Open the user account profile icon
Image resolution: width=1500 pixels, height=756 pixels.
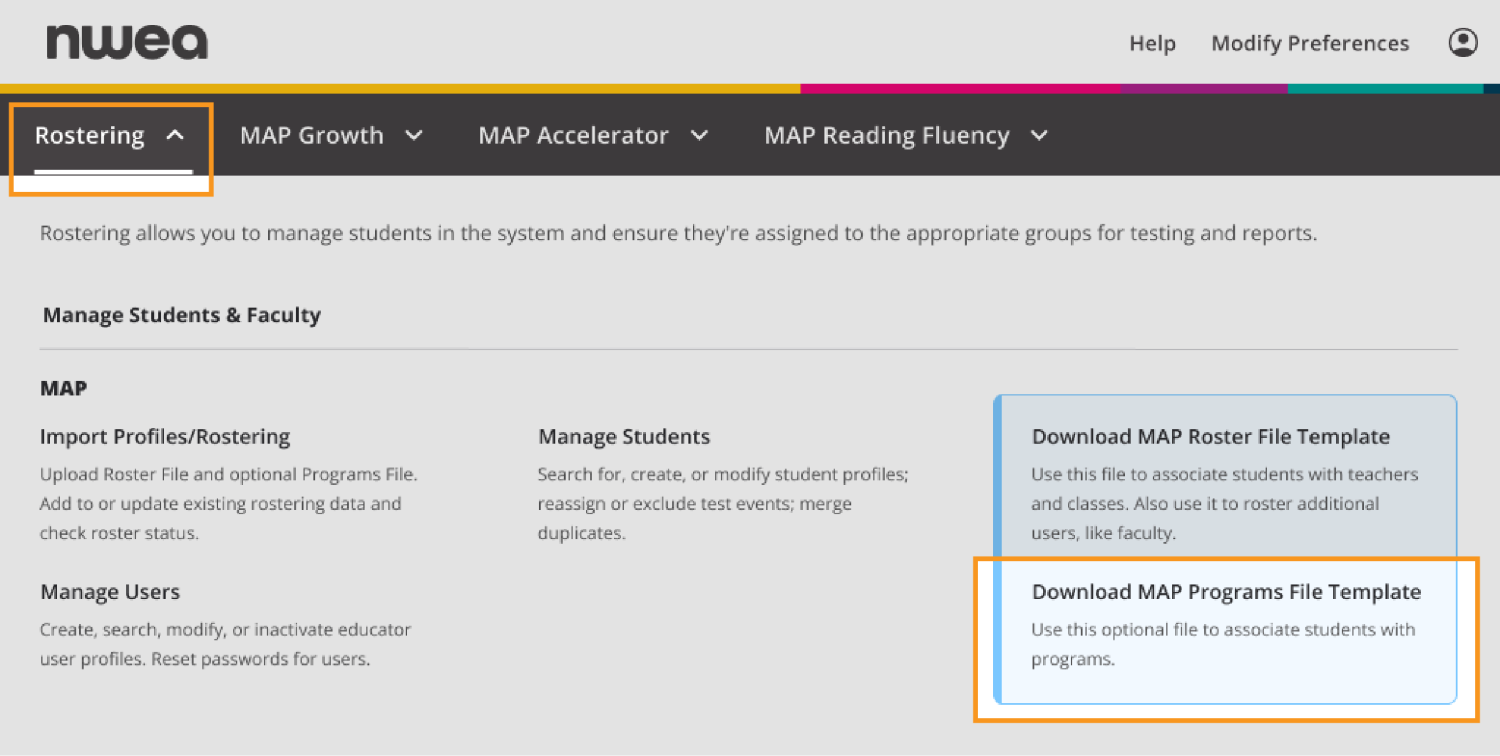coord(1463,42)
